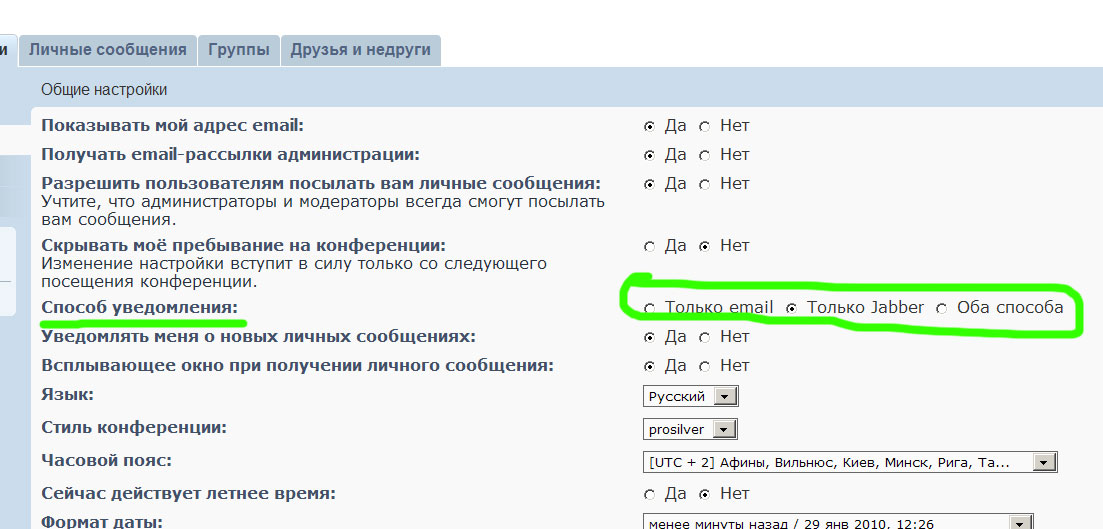Open the Друзья и недруги tab
1103x529 pixels.
pyautogui.click(x=360, y=50)
